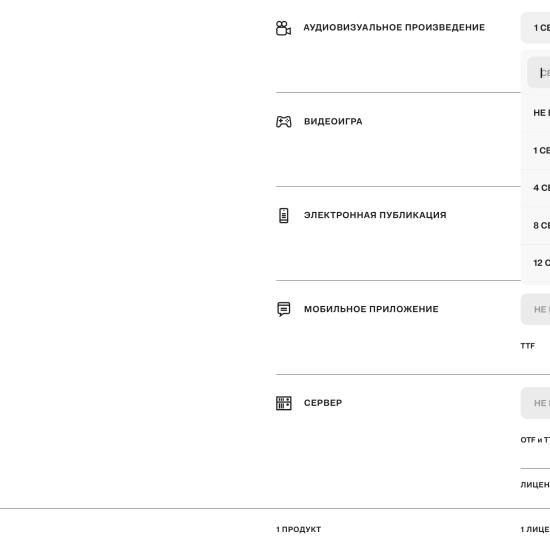Focus the search field inside the open dropdown
This screenshot has height=550, width=550.
coord(538,72)
